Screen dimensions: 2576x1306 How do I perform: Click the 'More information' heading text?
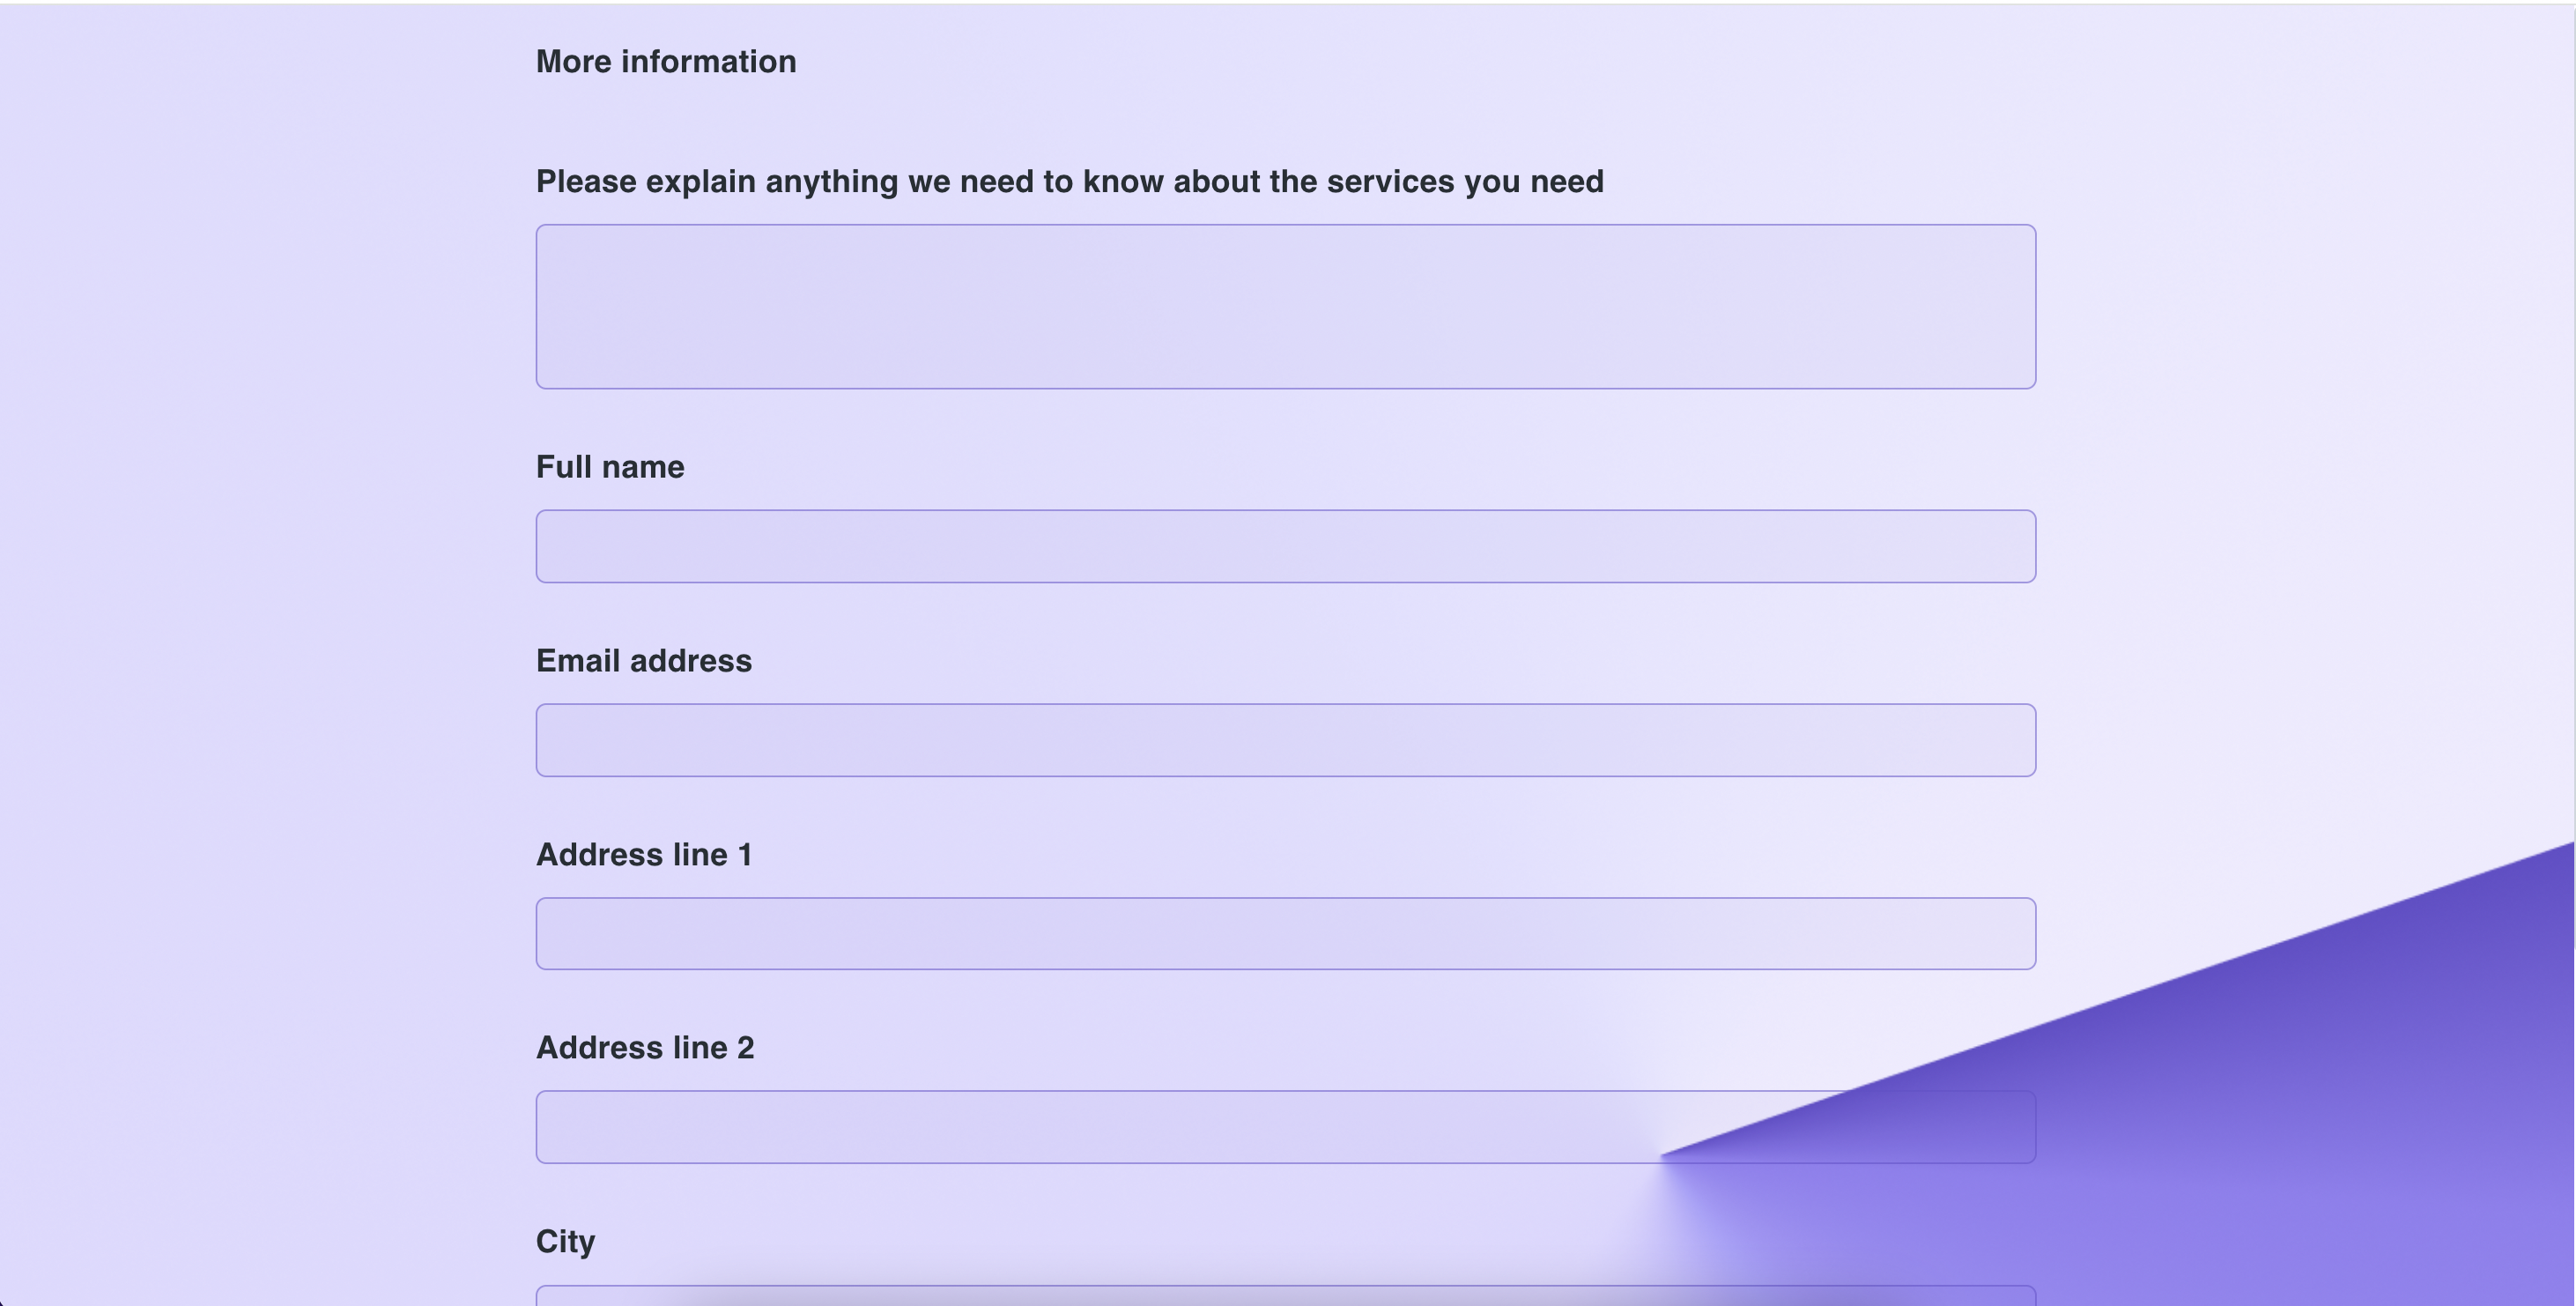[x=666, y=62]
